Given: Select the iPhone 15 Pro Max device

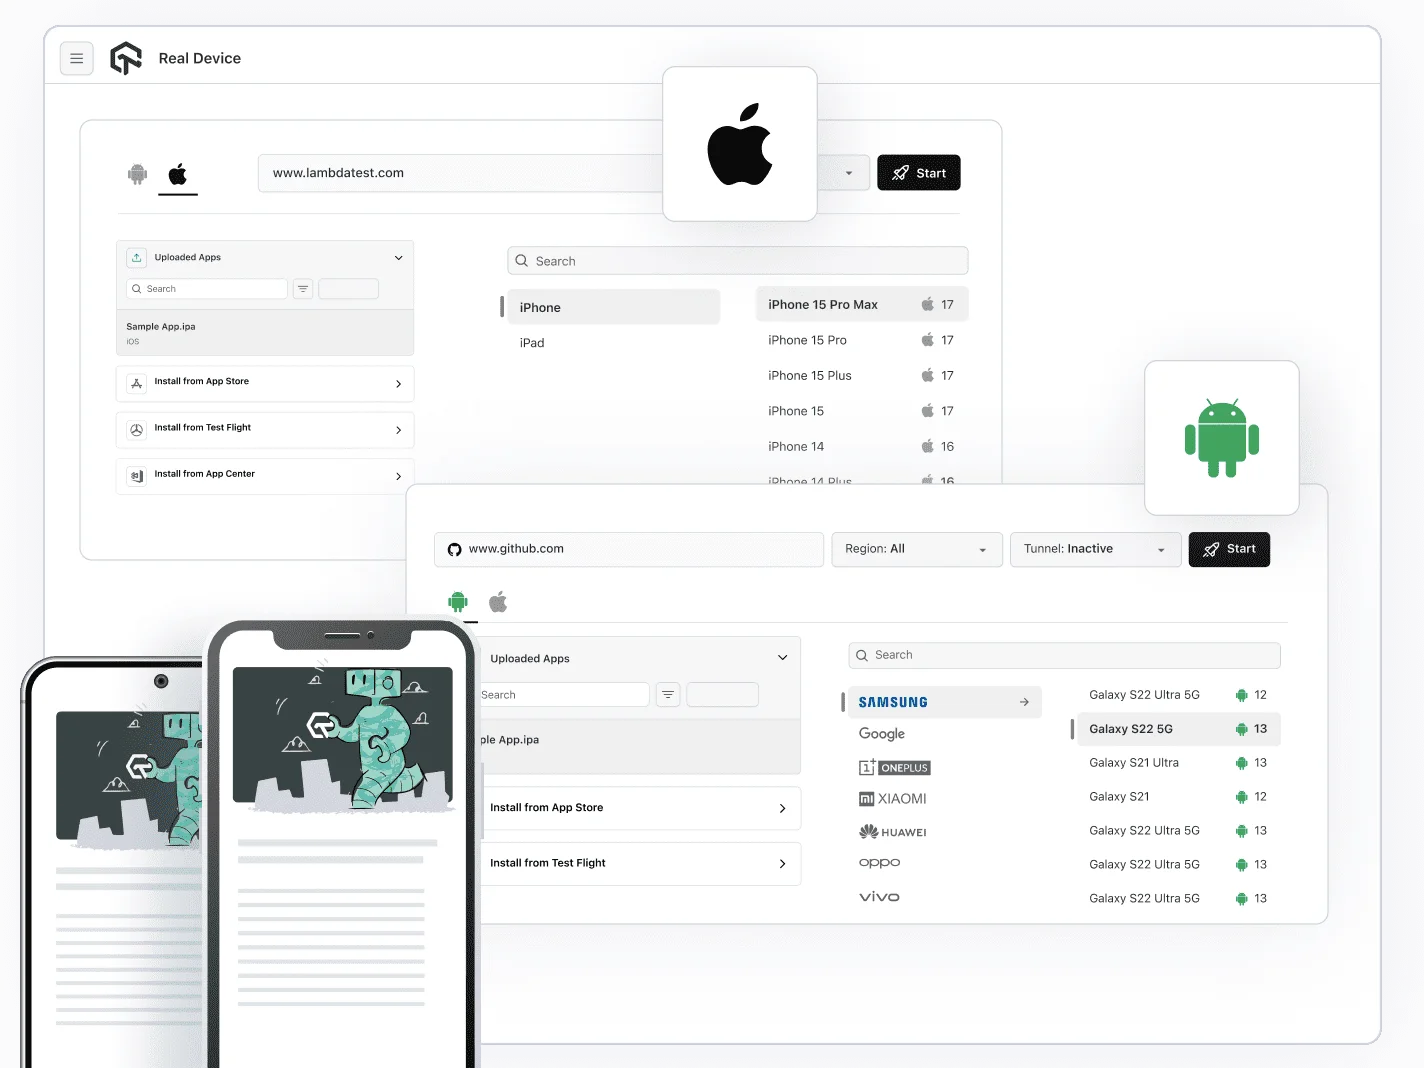Looking at the screenshot, I should pos(822,303).
